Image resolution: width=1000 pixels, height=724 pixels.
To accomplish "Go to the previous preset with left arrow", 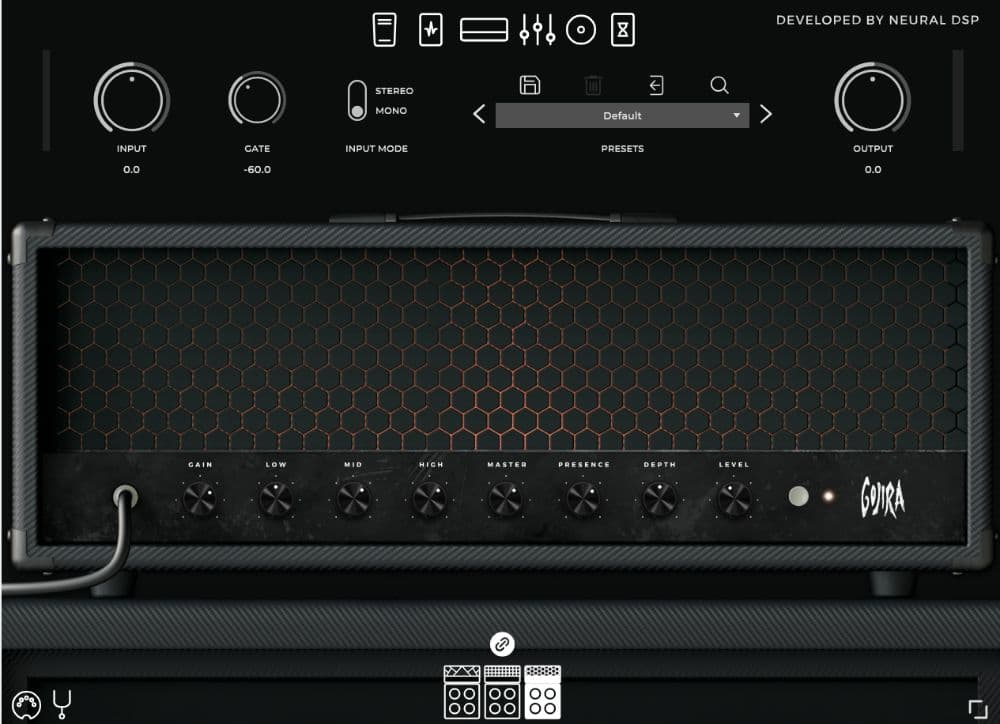I will click(478, 114).
